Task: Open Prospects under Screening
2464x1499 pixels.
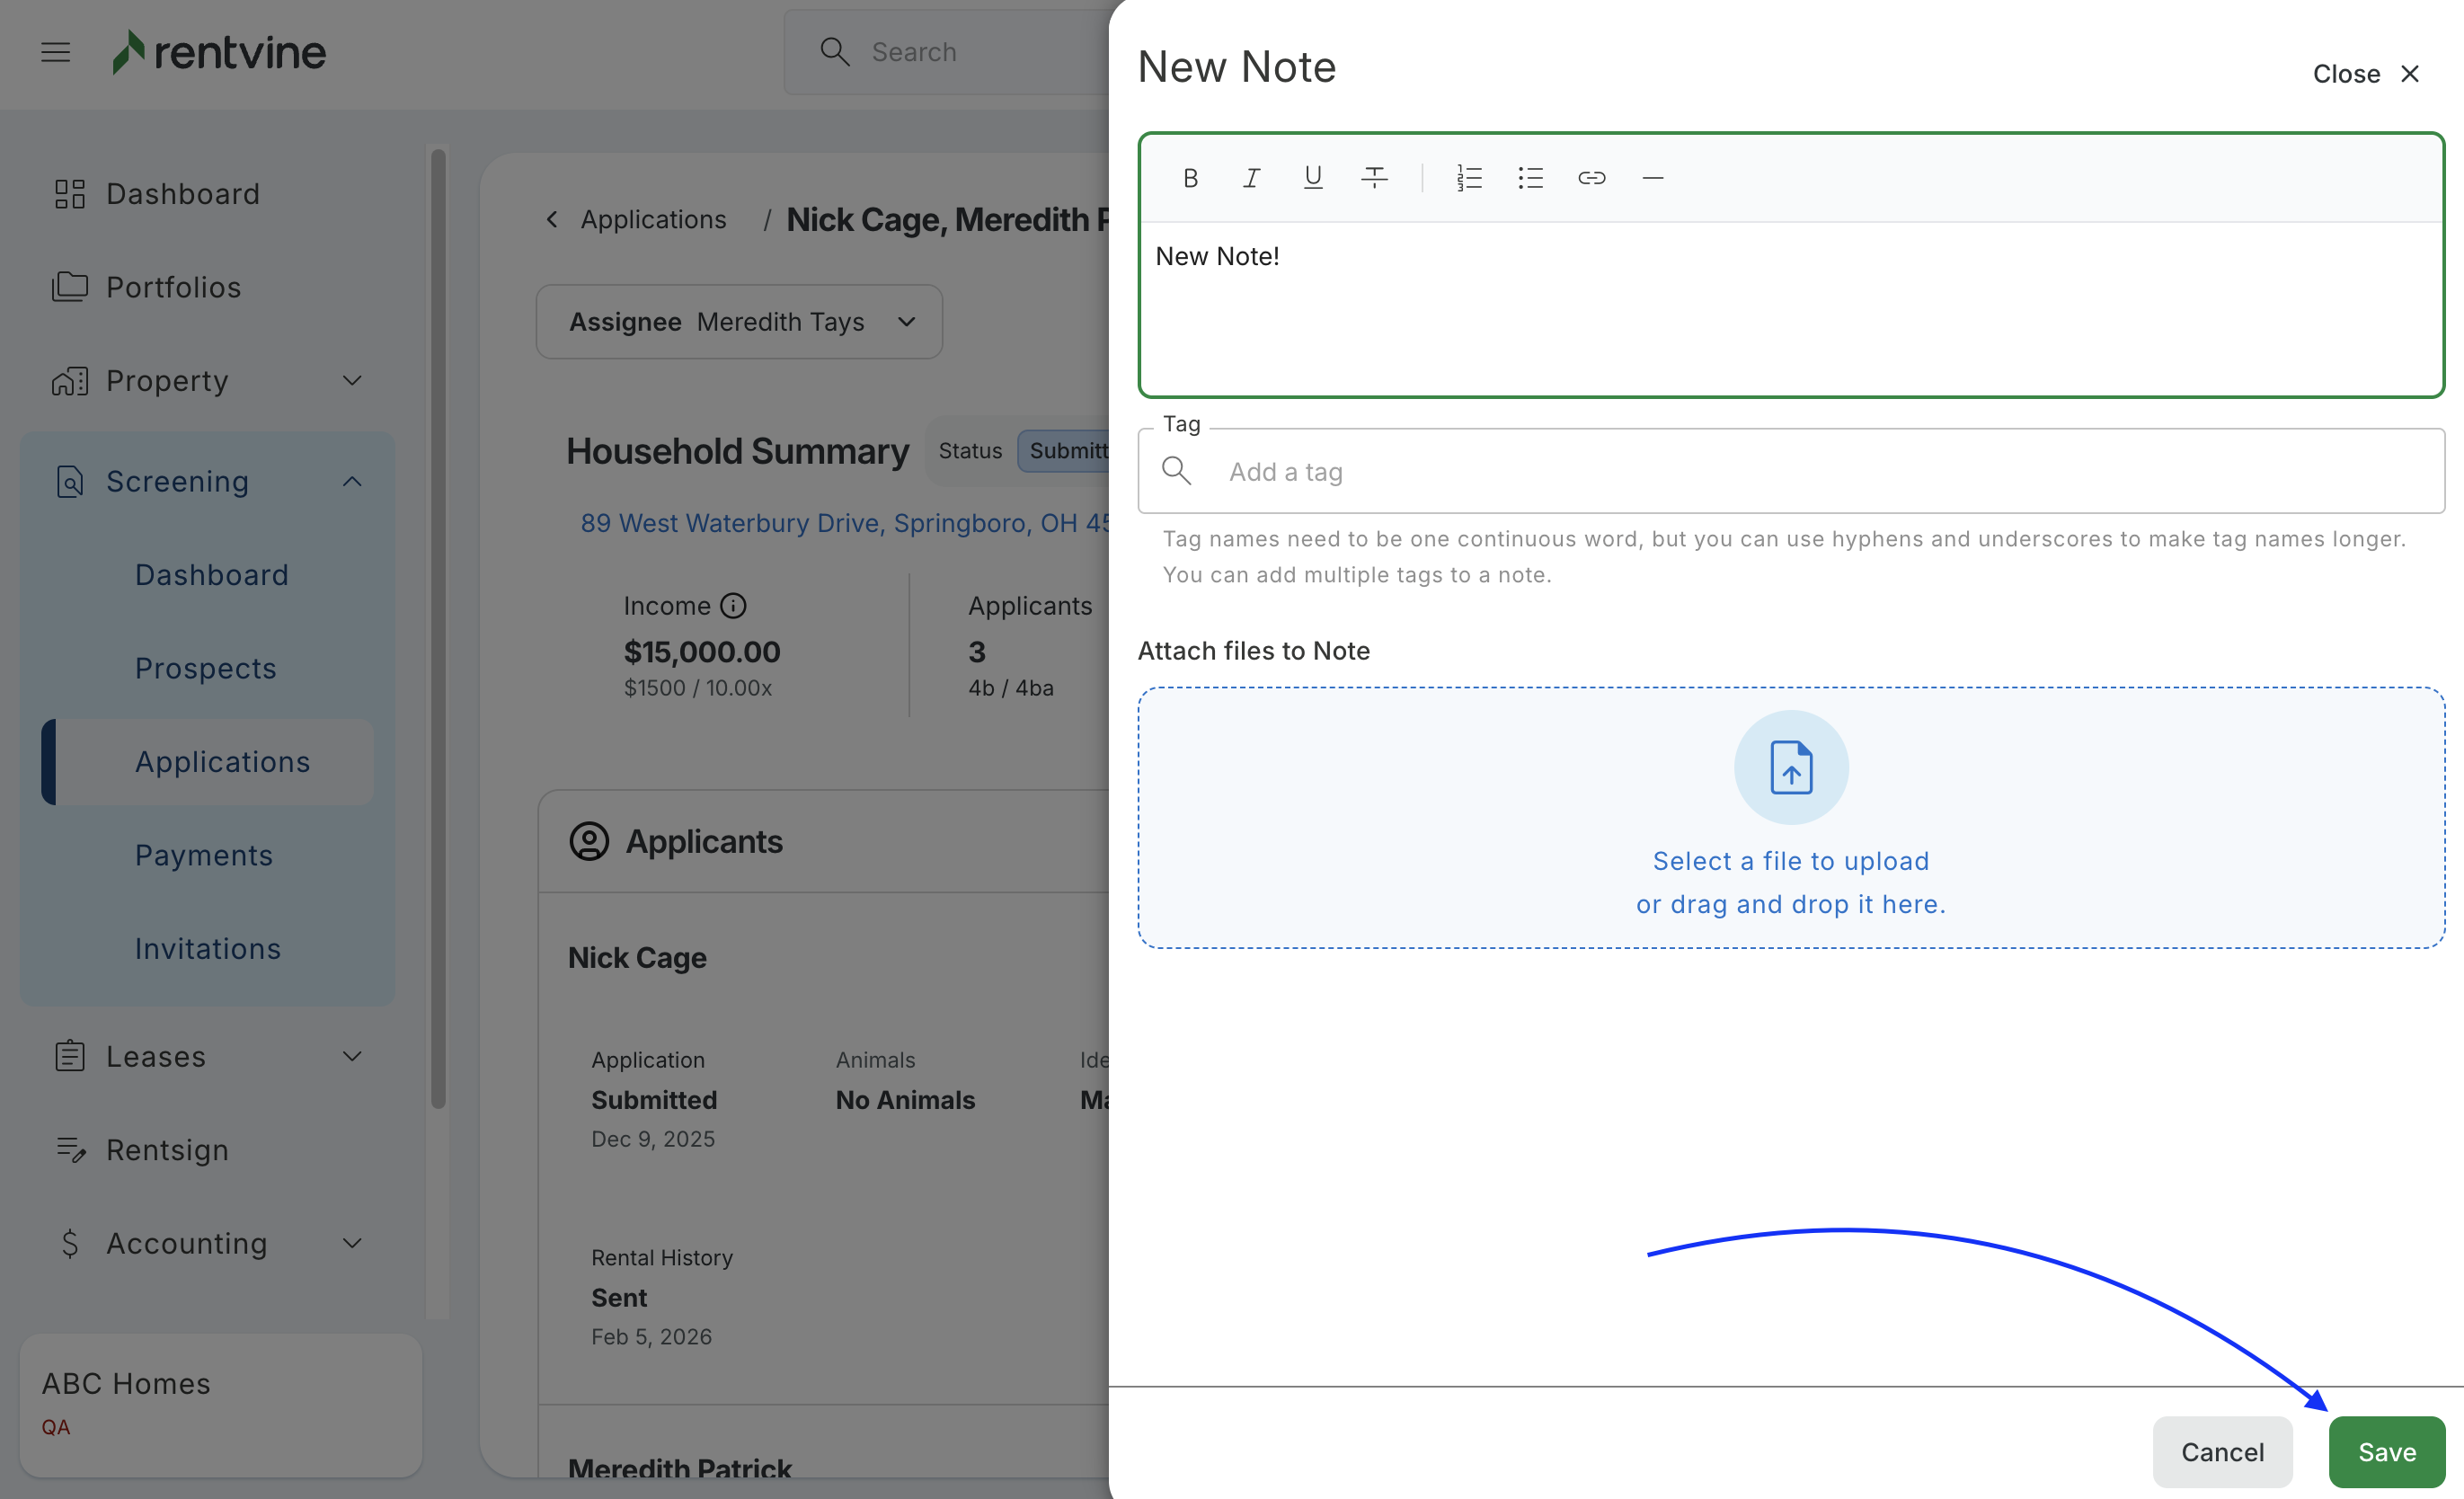Action: pos(205,668)
